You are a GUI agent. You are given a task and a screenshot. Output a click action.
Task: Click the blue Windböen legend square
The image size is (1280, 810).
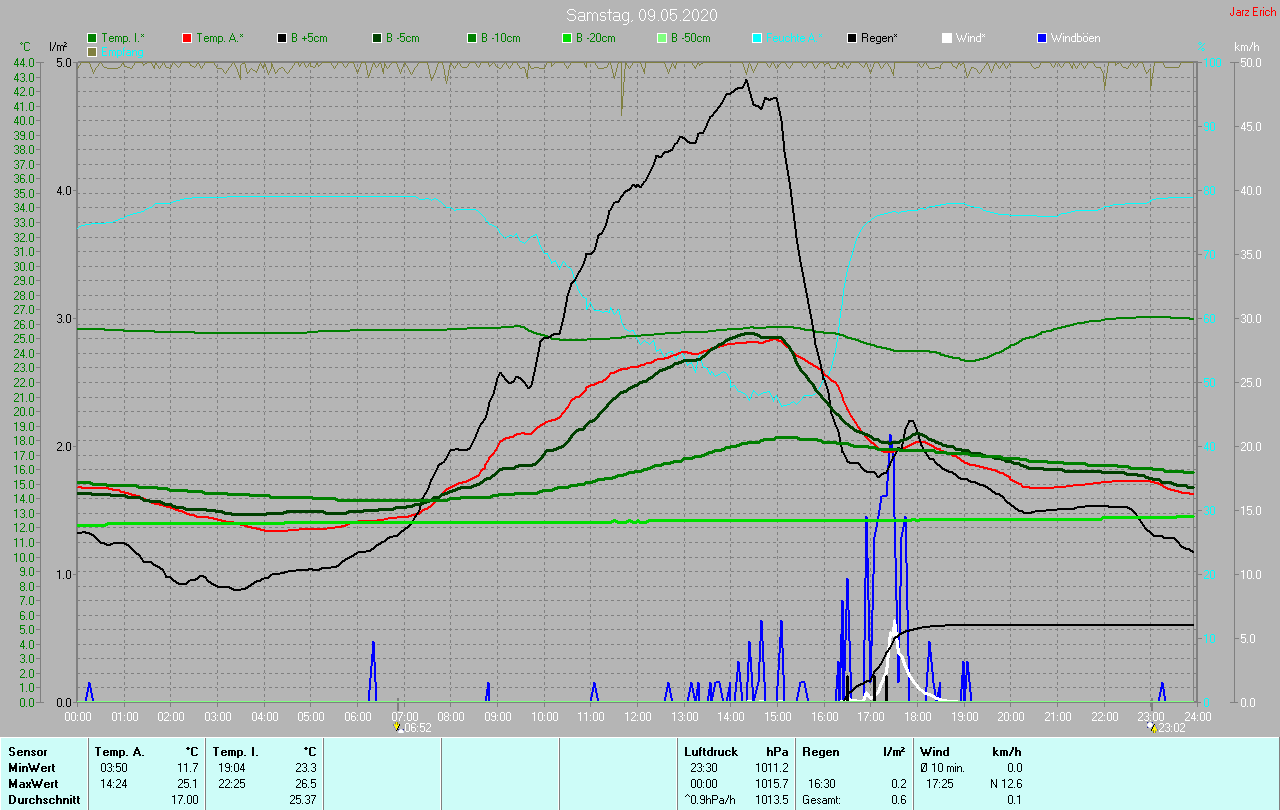1042,38
